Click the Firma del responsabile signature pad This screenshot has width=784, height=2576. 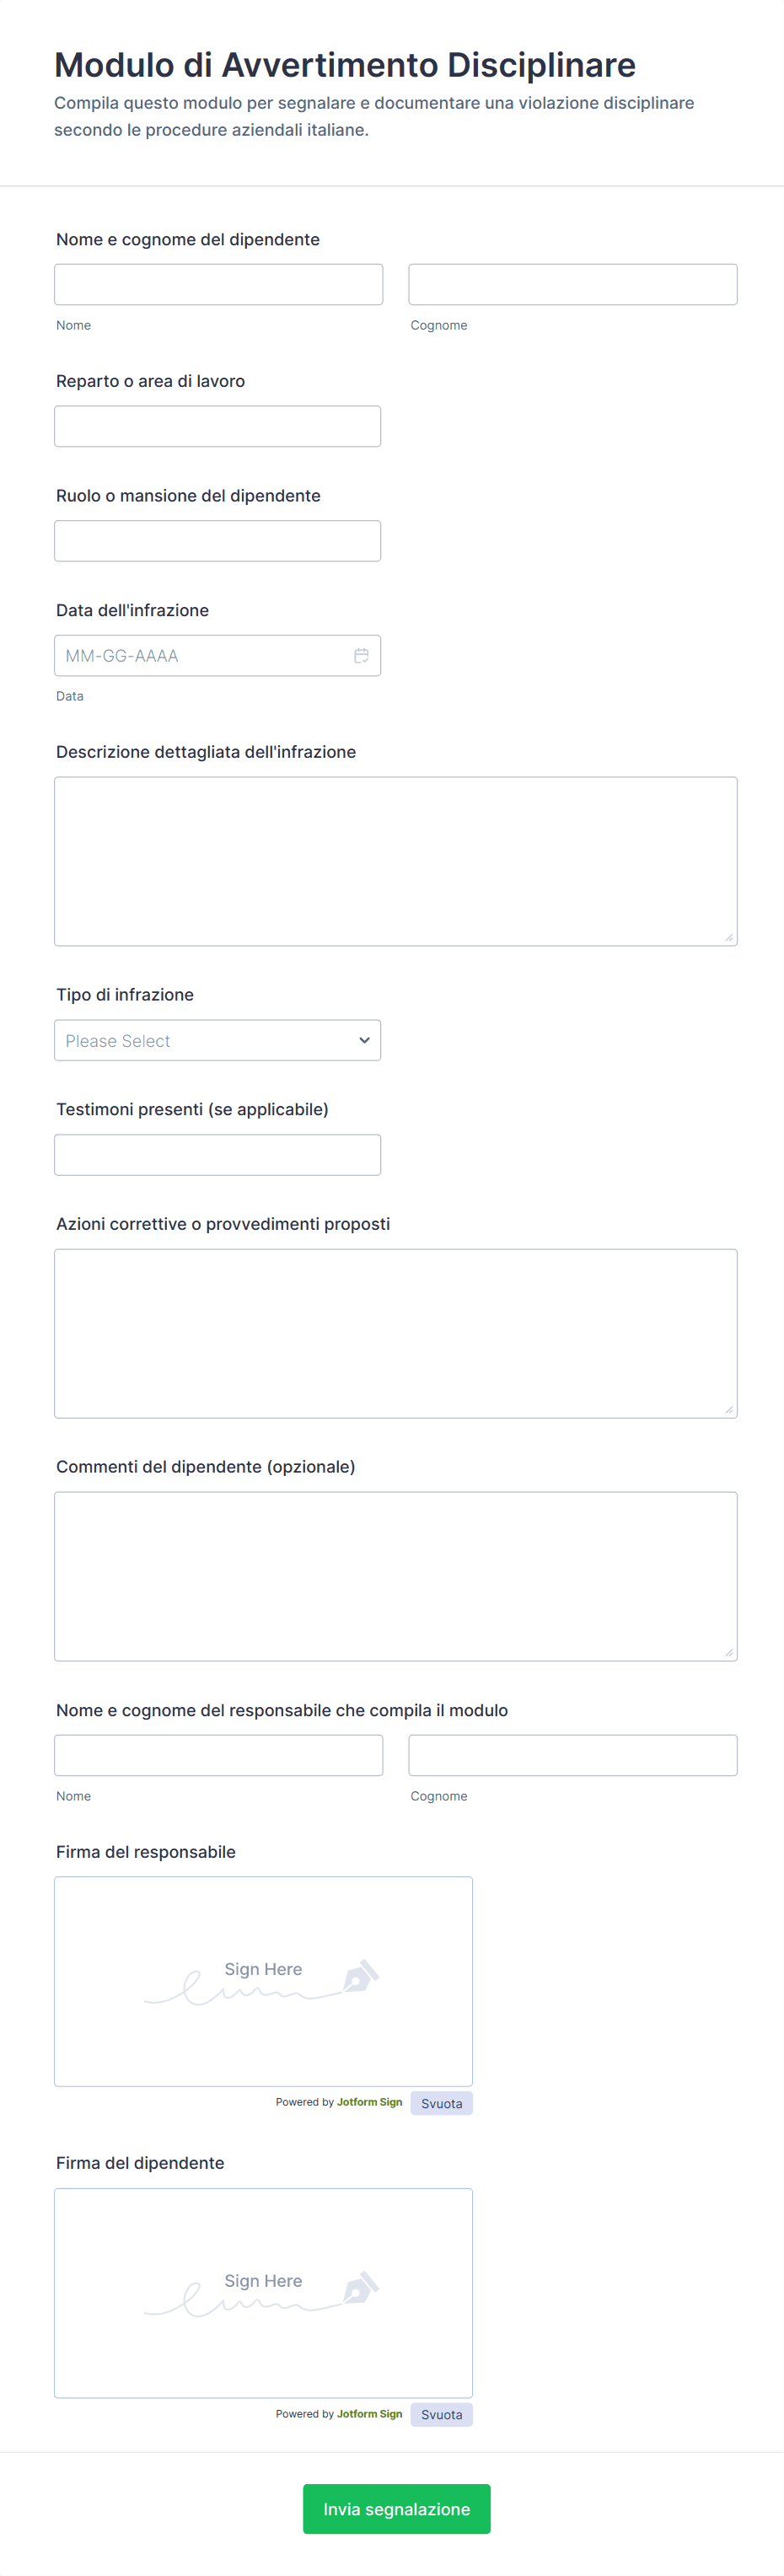click(x=263, y=1981)
